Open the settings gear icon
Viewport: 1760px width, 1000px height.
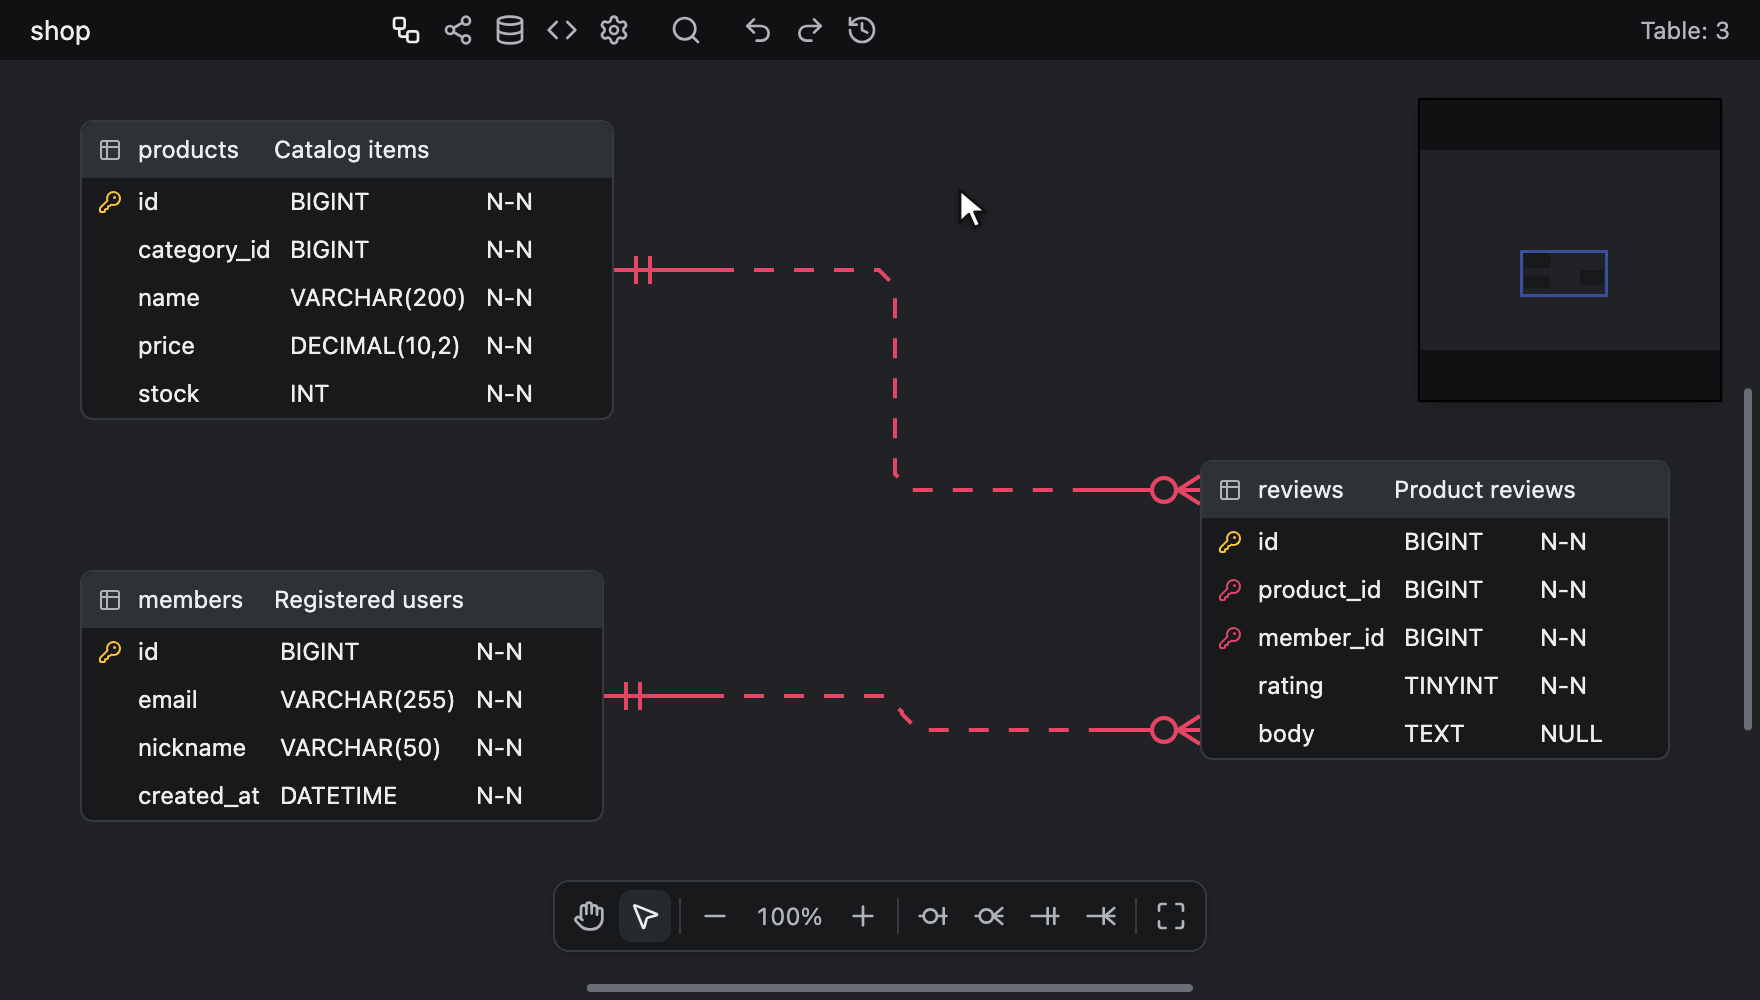click(614, 30)
